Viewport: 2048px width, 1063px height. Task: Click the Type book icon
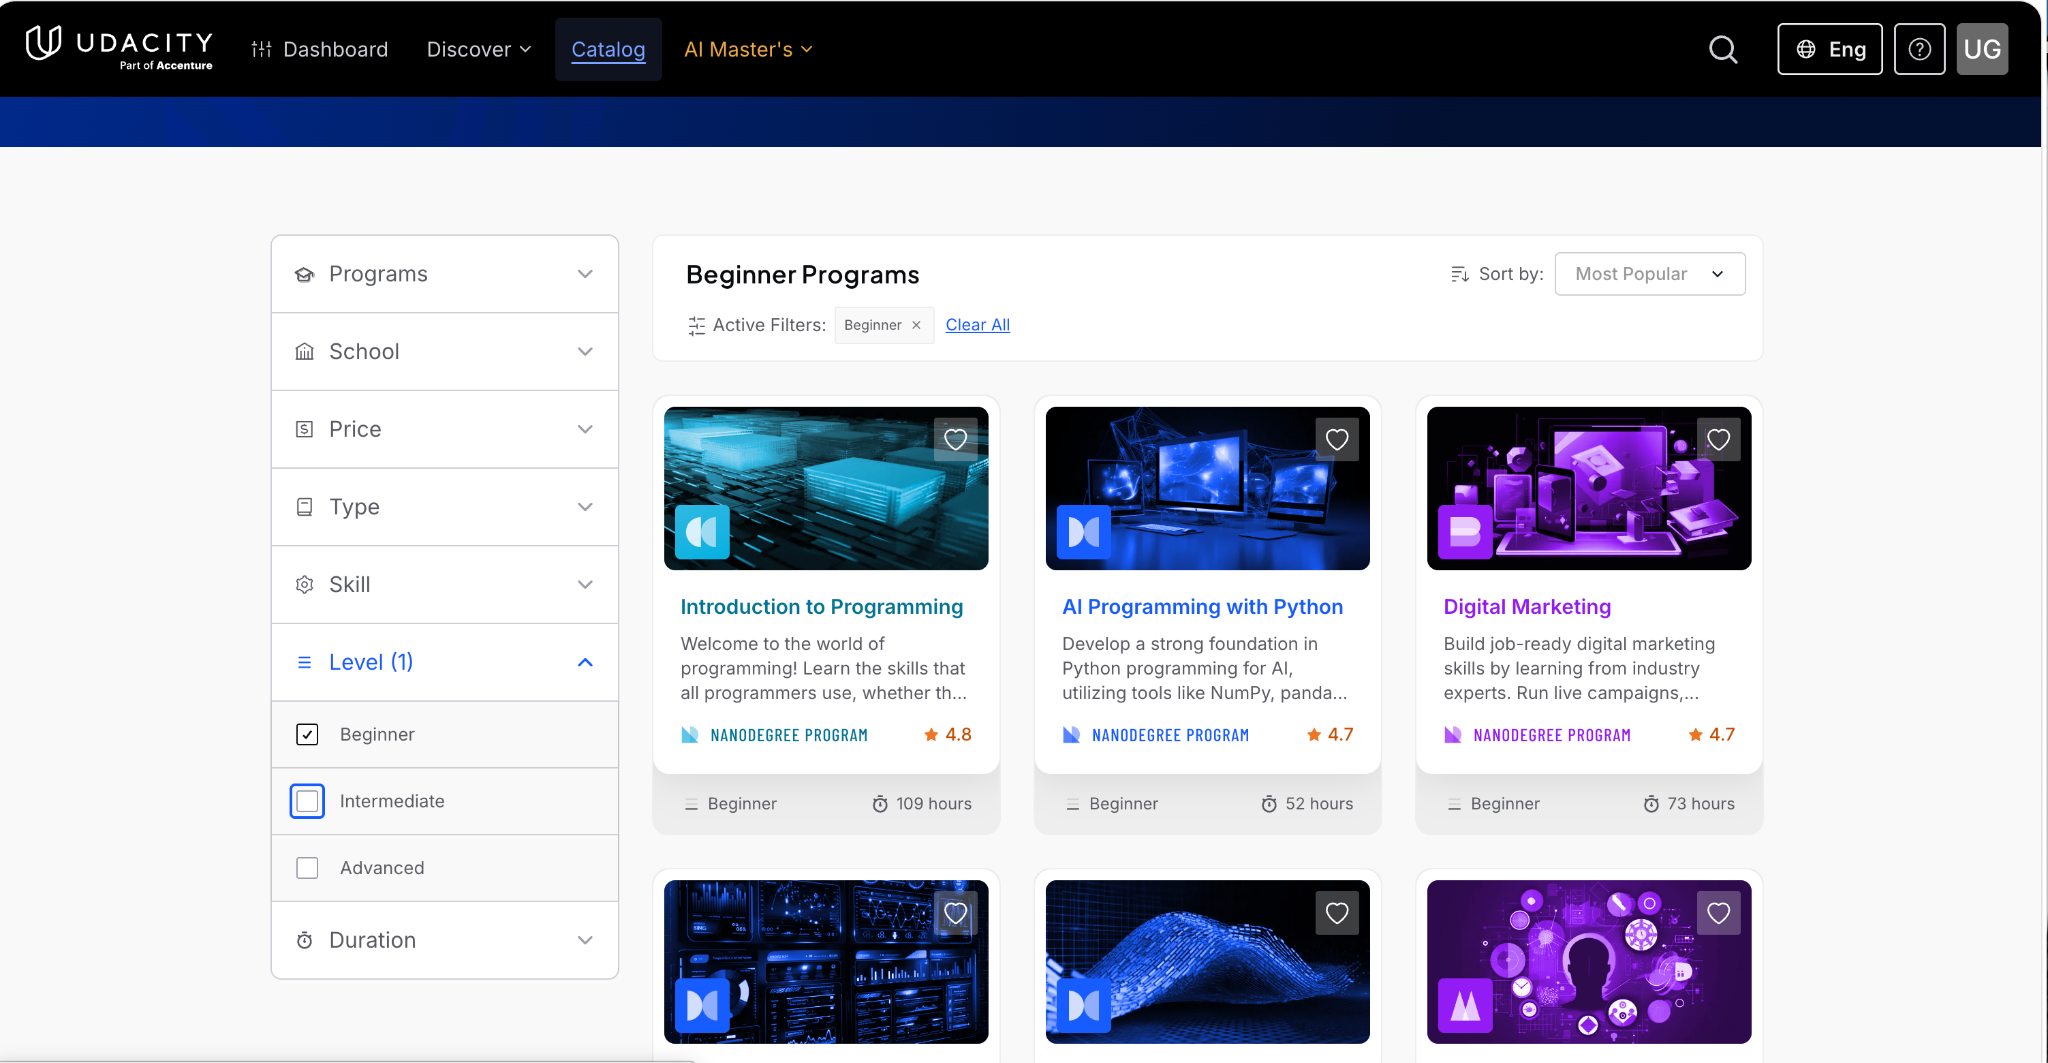pyautogui.click(x=305, y=507)
